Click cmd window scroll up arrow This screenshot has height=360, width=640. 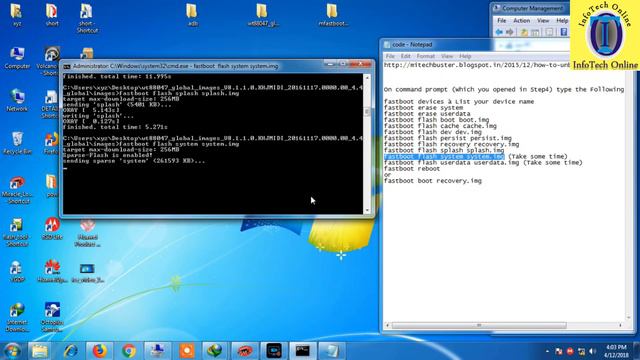tap(367, 78)
